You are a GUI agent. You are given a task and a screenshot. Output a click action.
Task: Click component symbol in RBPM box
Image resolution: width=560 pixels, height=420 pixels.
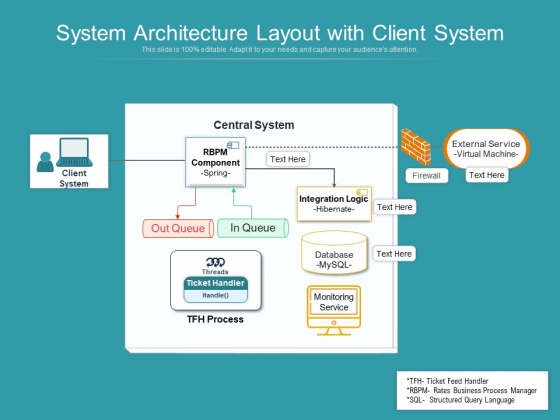click(233, 145)
